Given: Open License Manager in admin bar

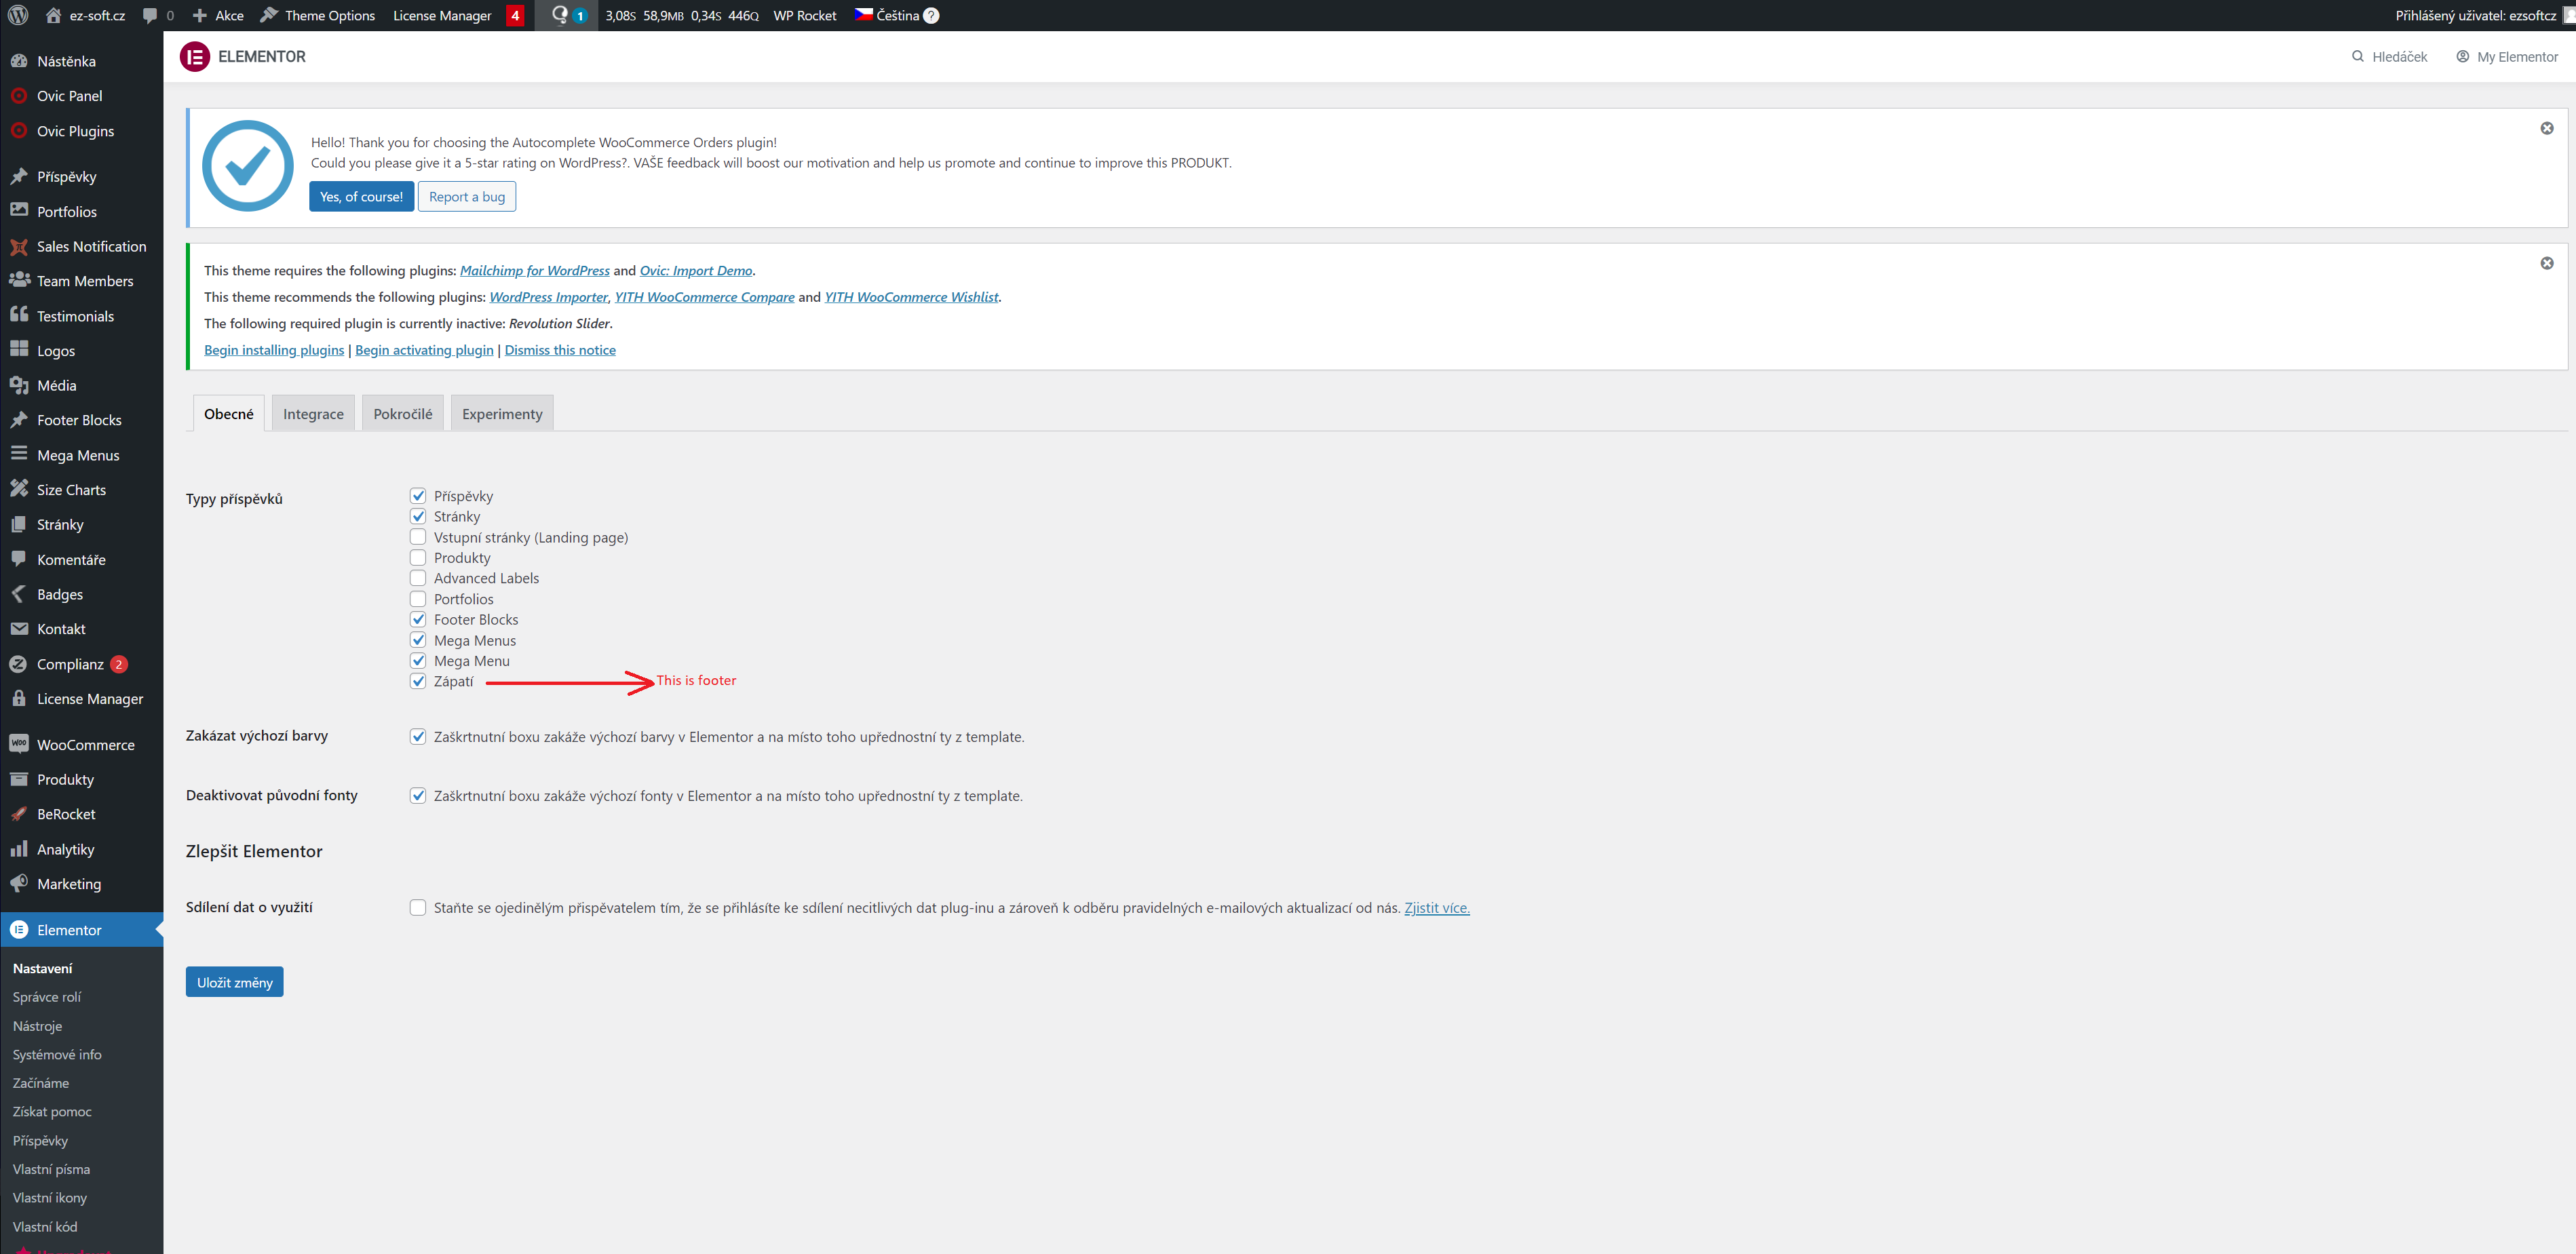Looking at the screenshot, I should pos(442,15).
